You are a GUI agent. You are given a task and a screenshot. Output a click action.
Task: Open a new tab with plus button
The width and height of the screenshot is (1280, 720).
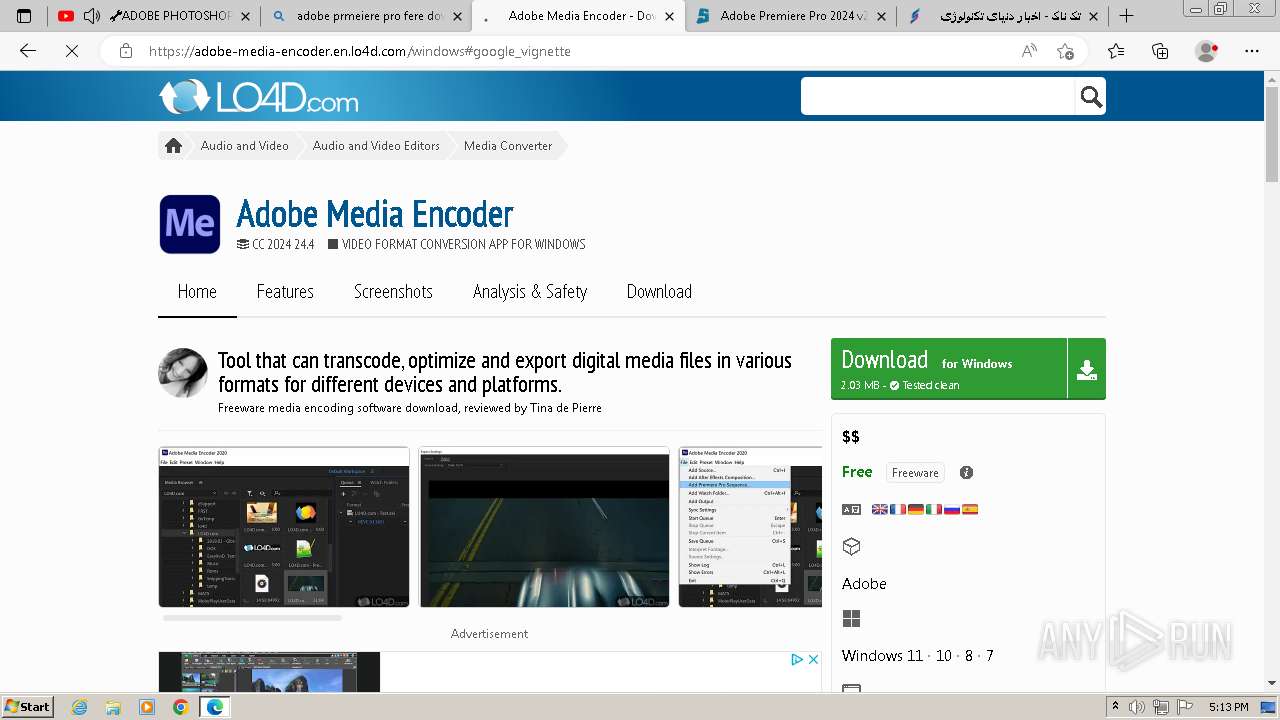coord(1126,16)
